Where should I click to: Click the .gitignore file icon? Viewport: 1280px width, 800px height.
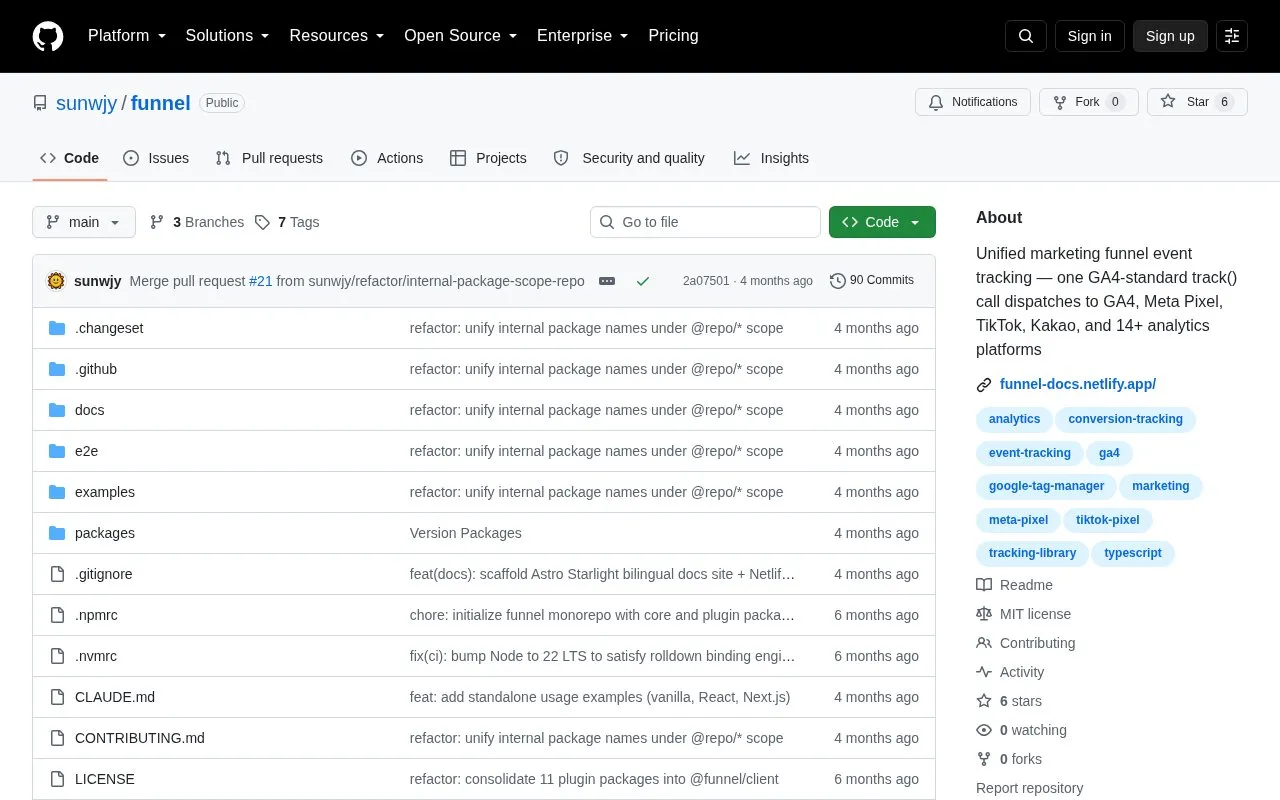57,574
